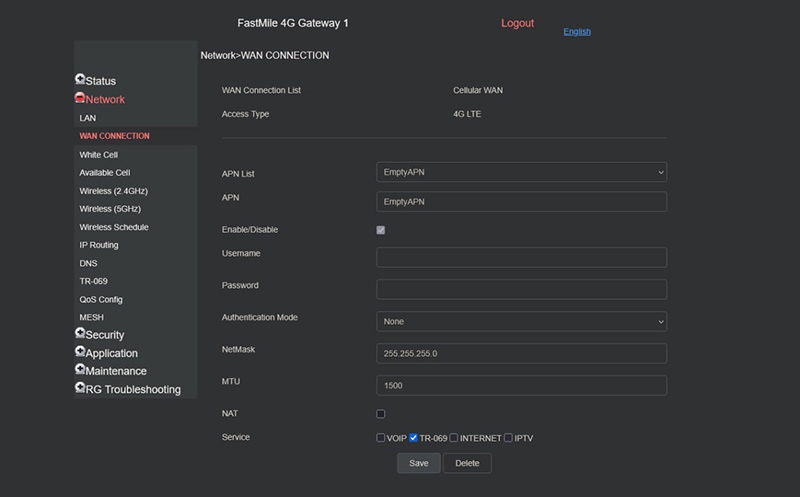Uncheck the TR-069 service checkbox
Viewport: 800px width, 497px height.
click(414, 438)
